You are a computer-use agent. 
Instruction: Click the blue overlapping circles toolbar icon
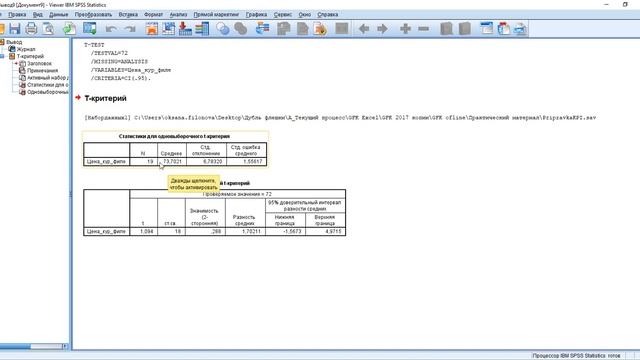coord(222,29)
